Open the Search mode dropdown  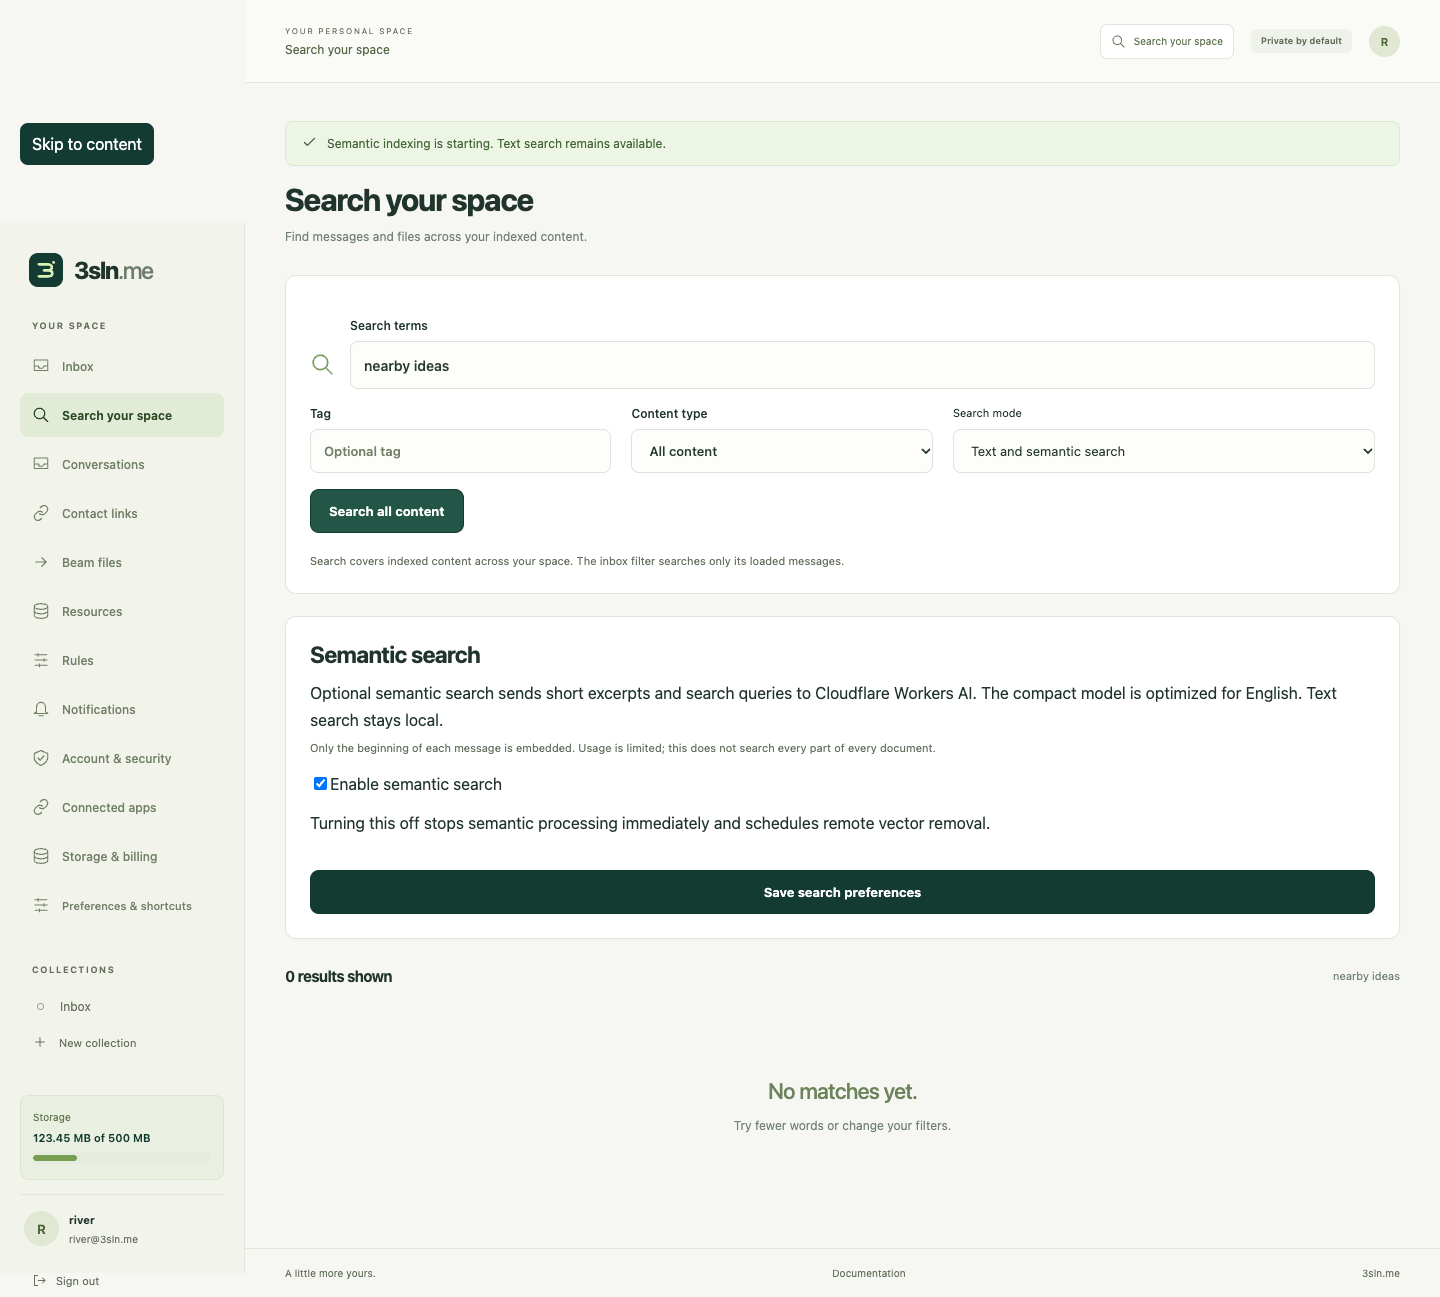pos(1164,451)
